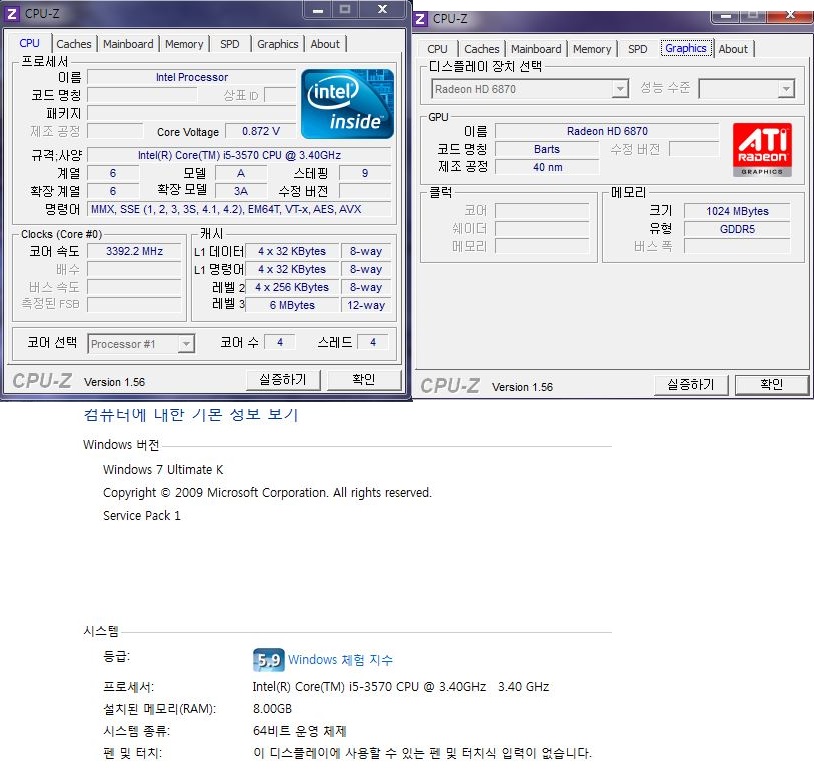The image size is (814, 771).
Task: Show the About tab in the right window
Action: (733, 49)
